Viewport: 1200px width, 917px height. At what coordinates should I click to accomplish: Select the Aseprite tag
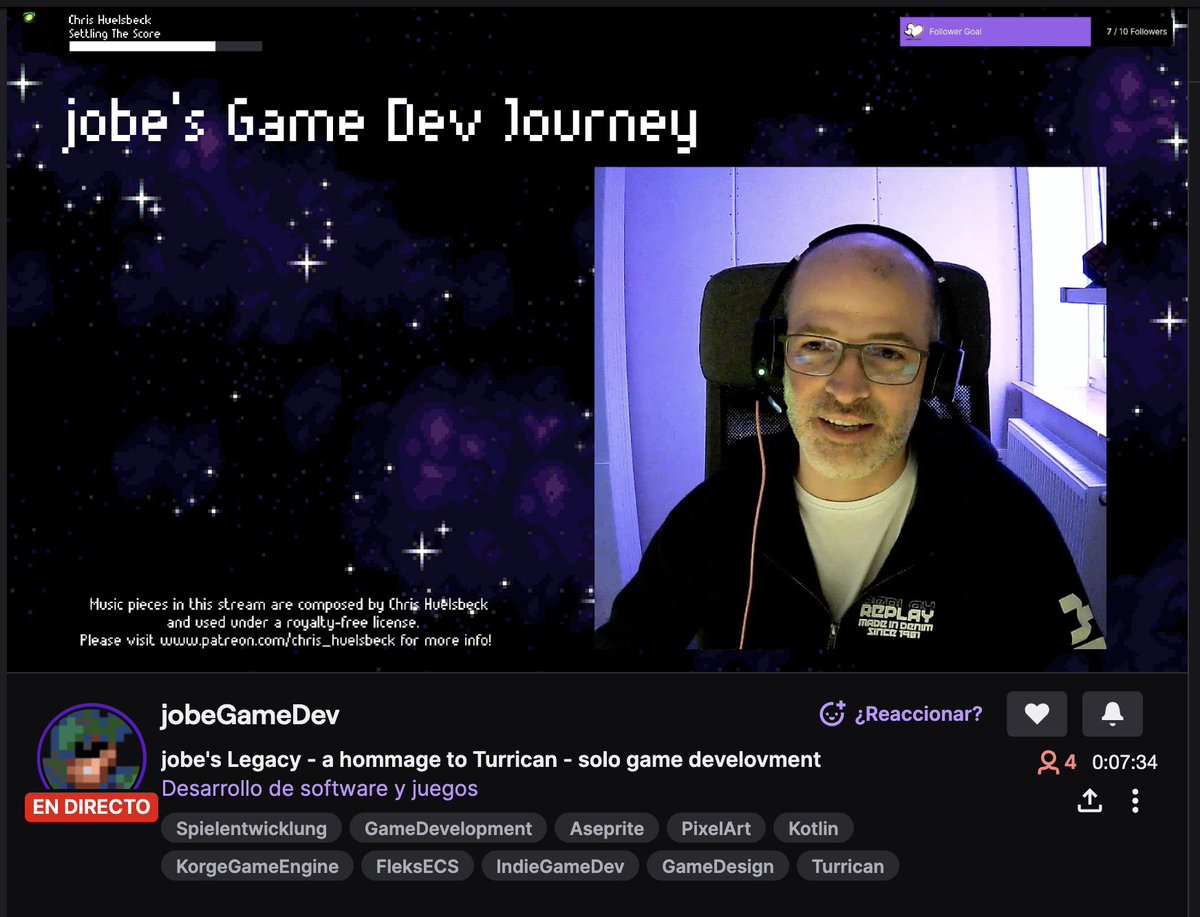pos(607,829)
